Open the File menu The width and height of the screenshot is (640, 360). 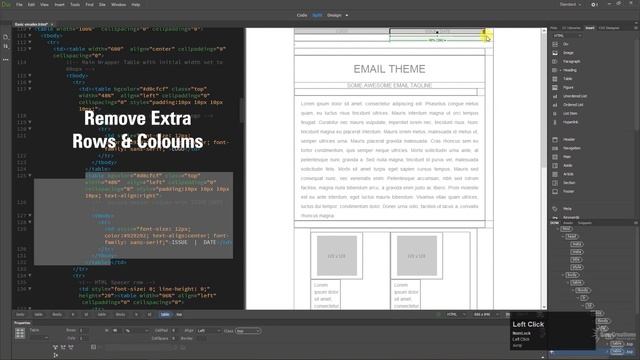(x=19, y=4)
